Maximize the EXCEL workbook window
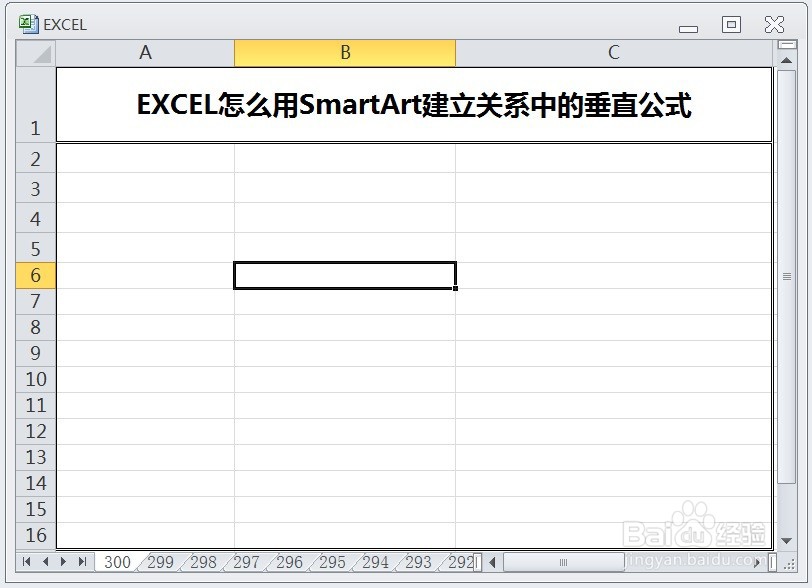The image size is (812, 588). [731, 24]
